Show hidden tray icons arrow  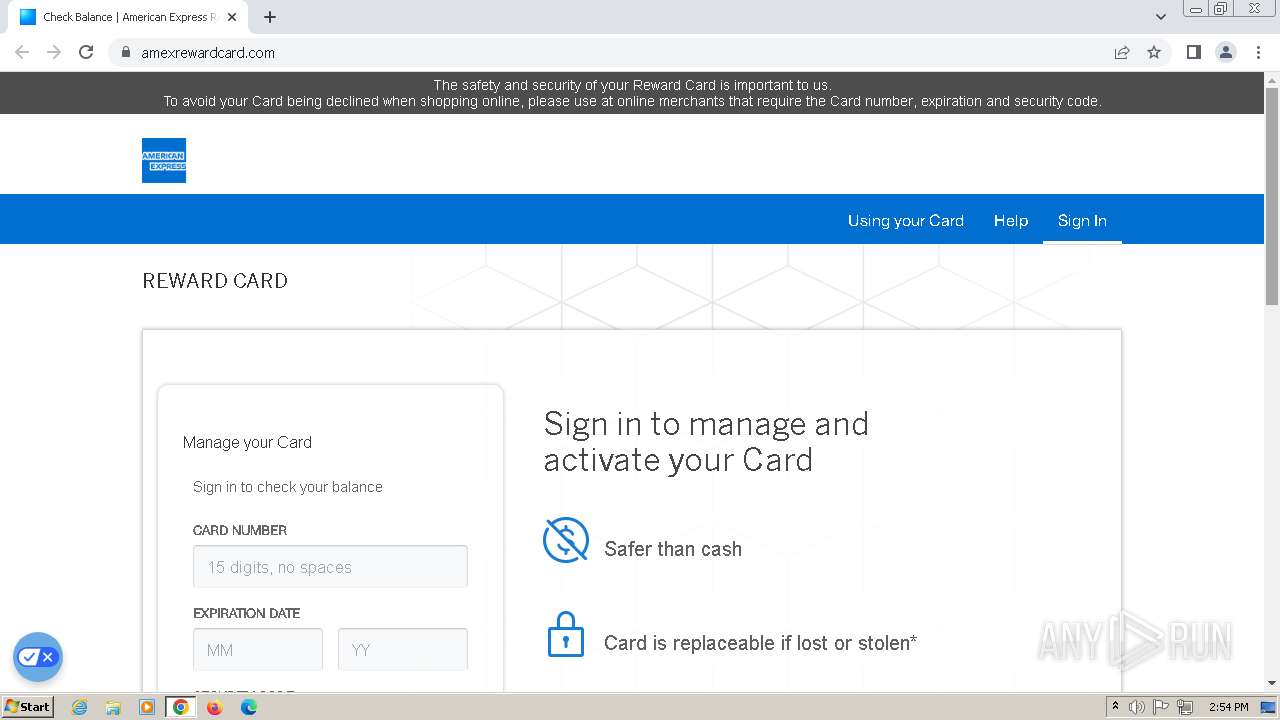click(x=1115, y=706)
